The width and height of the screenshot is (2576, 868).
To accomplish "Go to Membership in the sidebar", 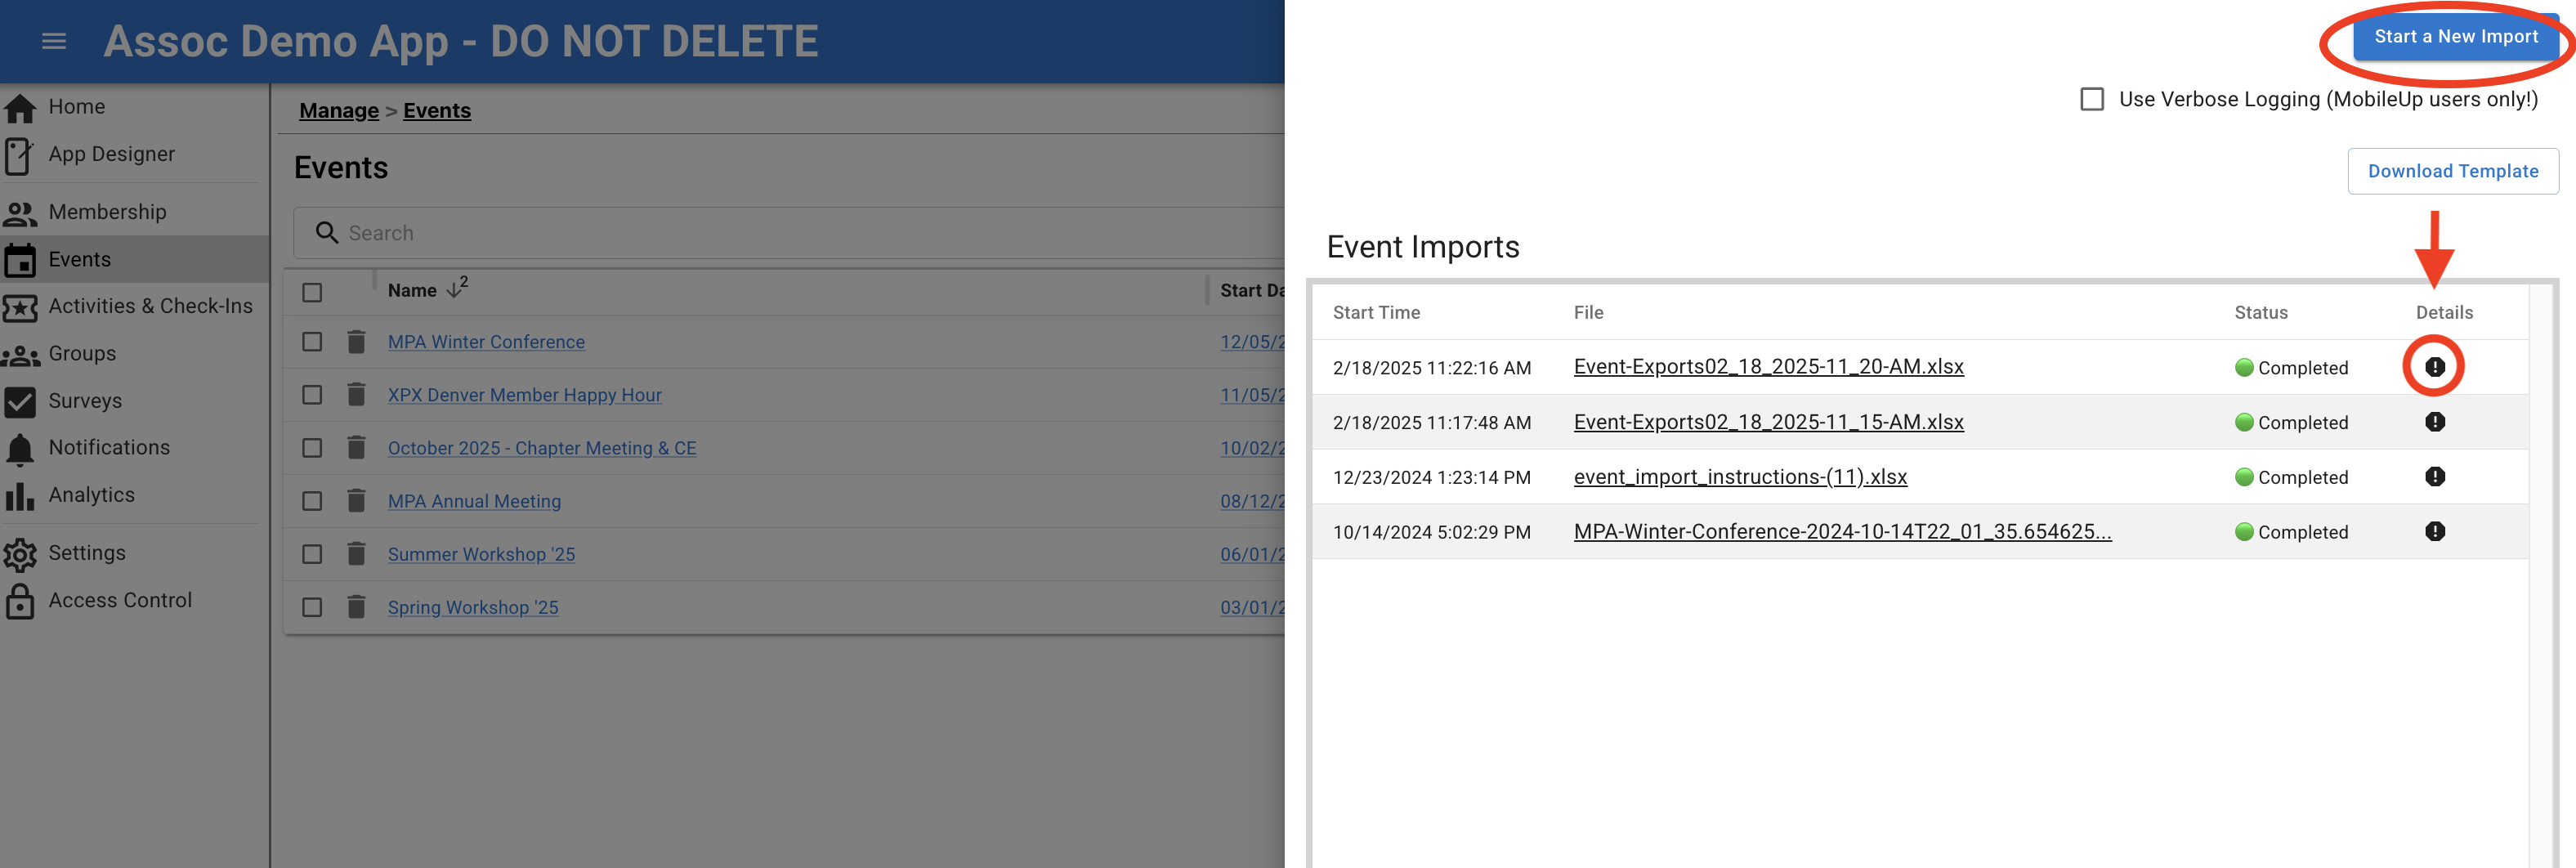I will (107, 212).
